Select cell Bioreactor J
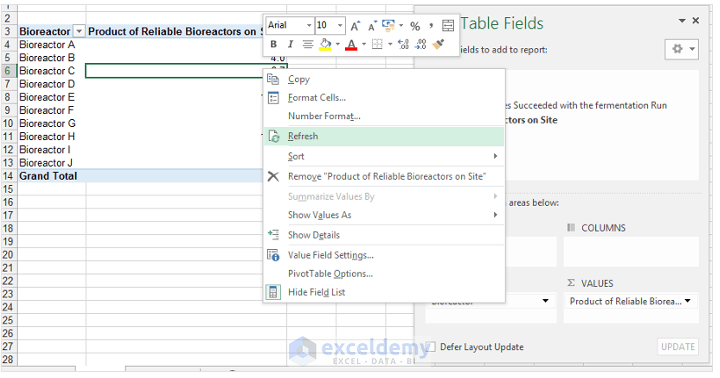 (x=51, y=163)
